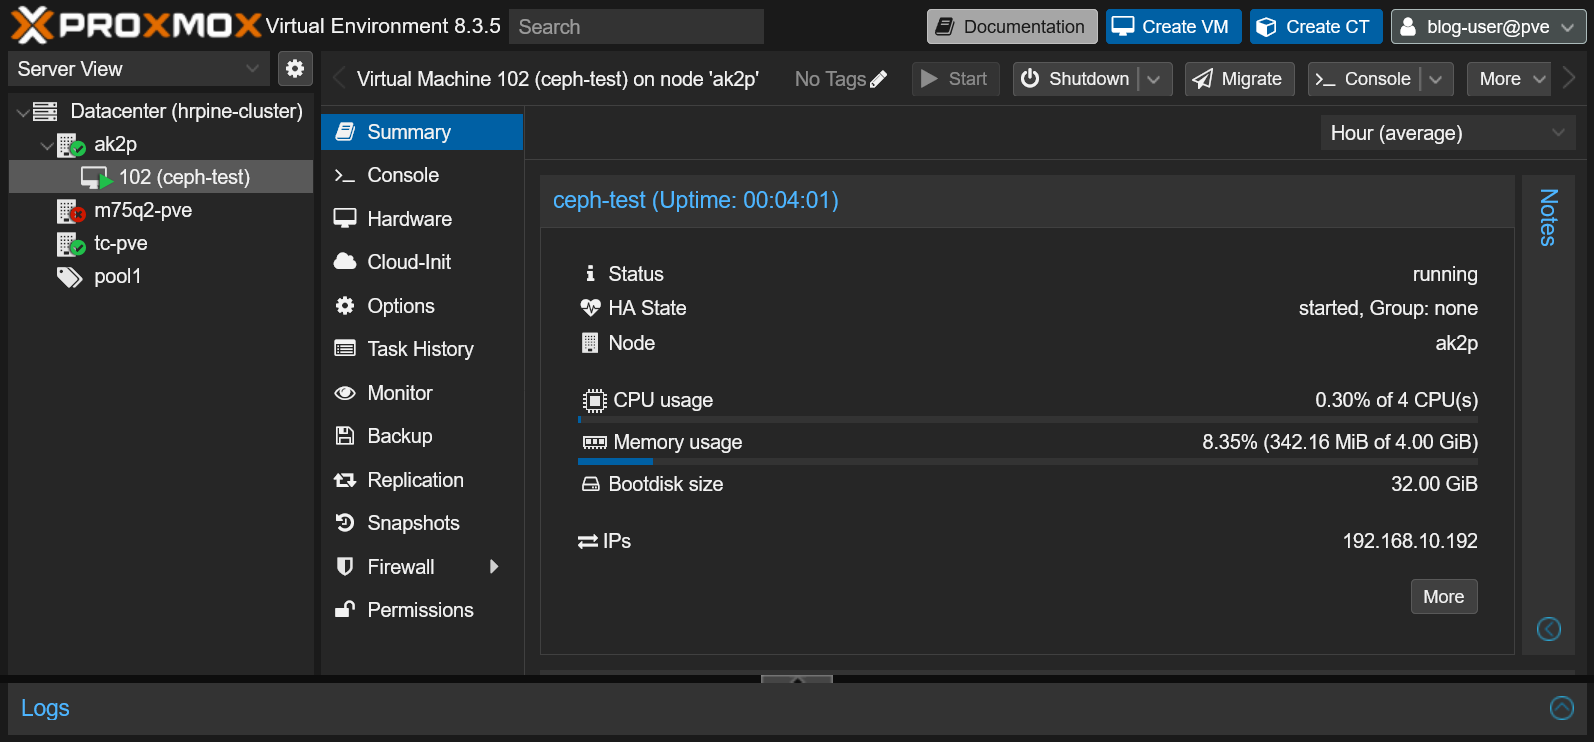Image resolution: width=1594 pixels, height=742 pixels.
Task: Open the Console tab in sidebar
Action: (x=422, y=175)
